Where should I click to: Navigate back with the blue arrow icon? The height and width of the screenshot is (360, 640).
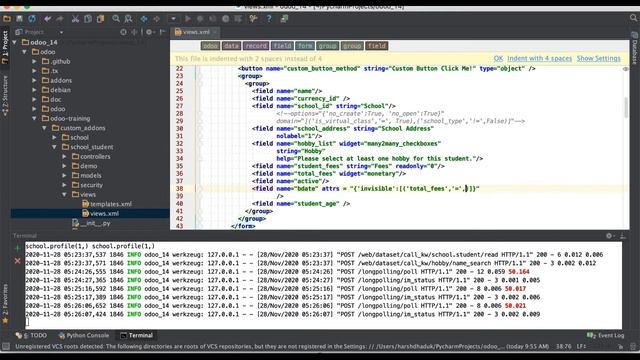coord(144,19)
